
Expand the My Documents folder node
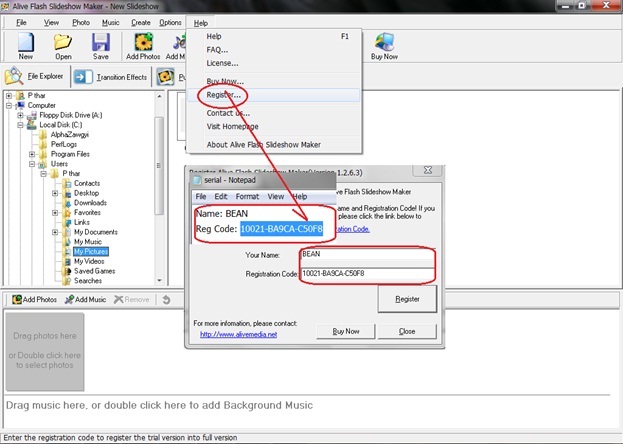(x=55, y=232)
